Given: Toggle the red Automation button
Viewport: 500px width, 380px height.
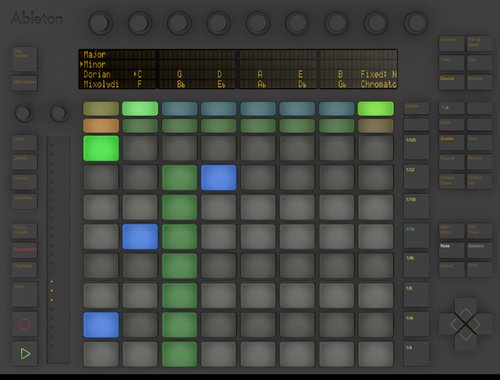Looking at the screenshot, I should [x=25, y=251].
